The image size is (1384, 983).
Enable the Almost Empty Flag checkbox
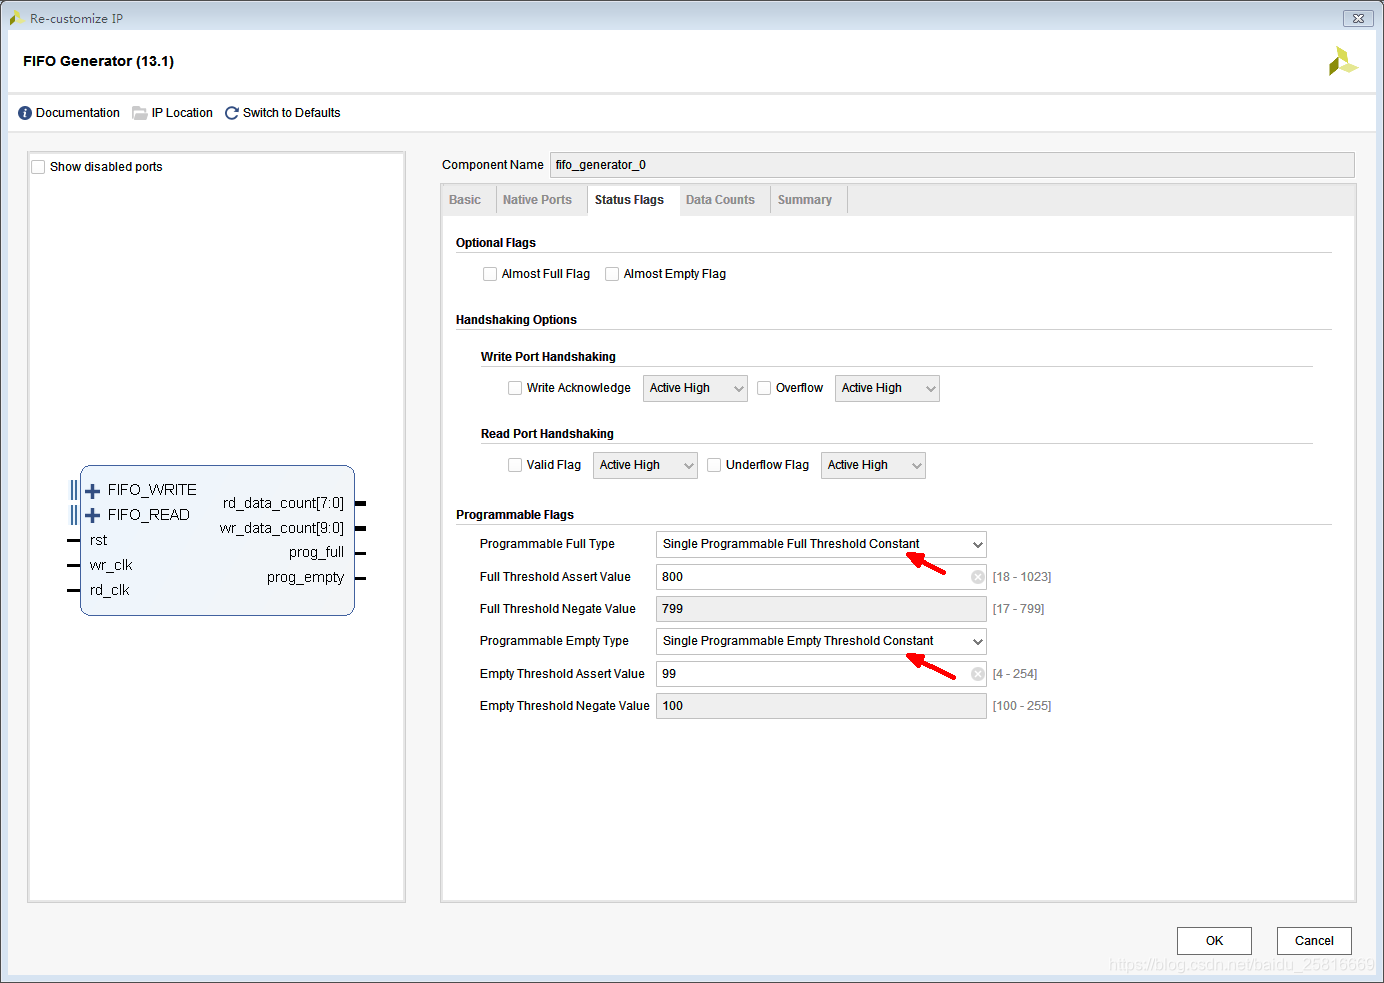[612, 274]
